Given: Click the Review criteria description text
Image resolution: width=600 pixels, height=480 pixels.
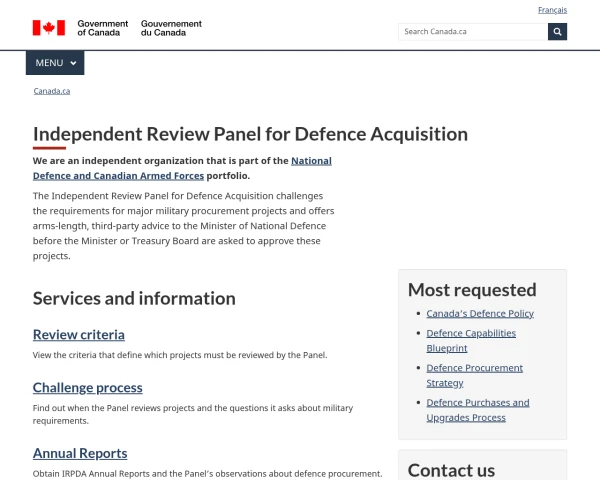Looking at the screenshot, I should click(180, 355).
